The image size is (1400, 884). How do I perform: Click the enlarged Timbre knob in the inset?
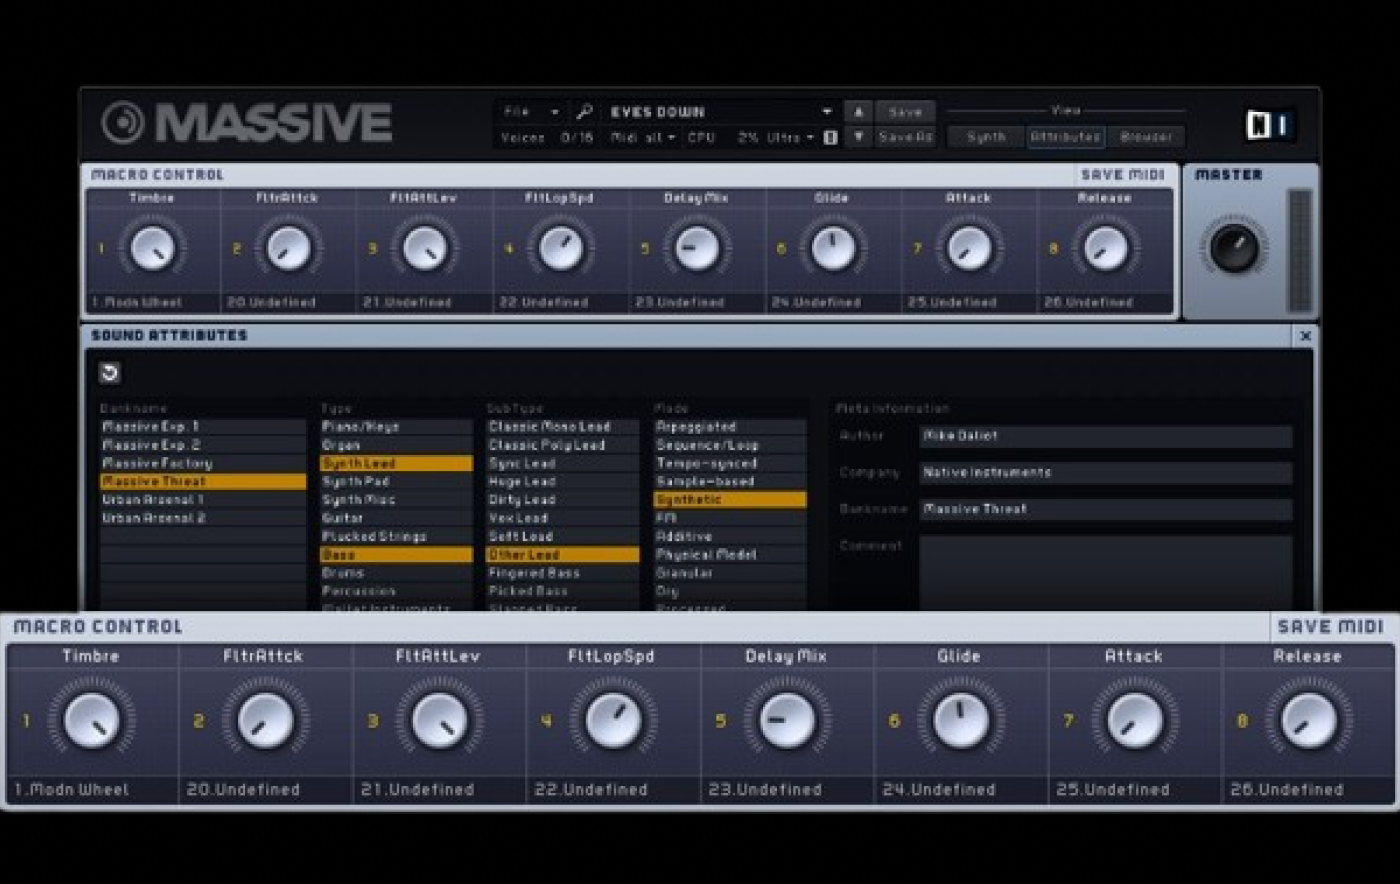tap(92, 720)
